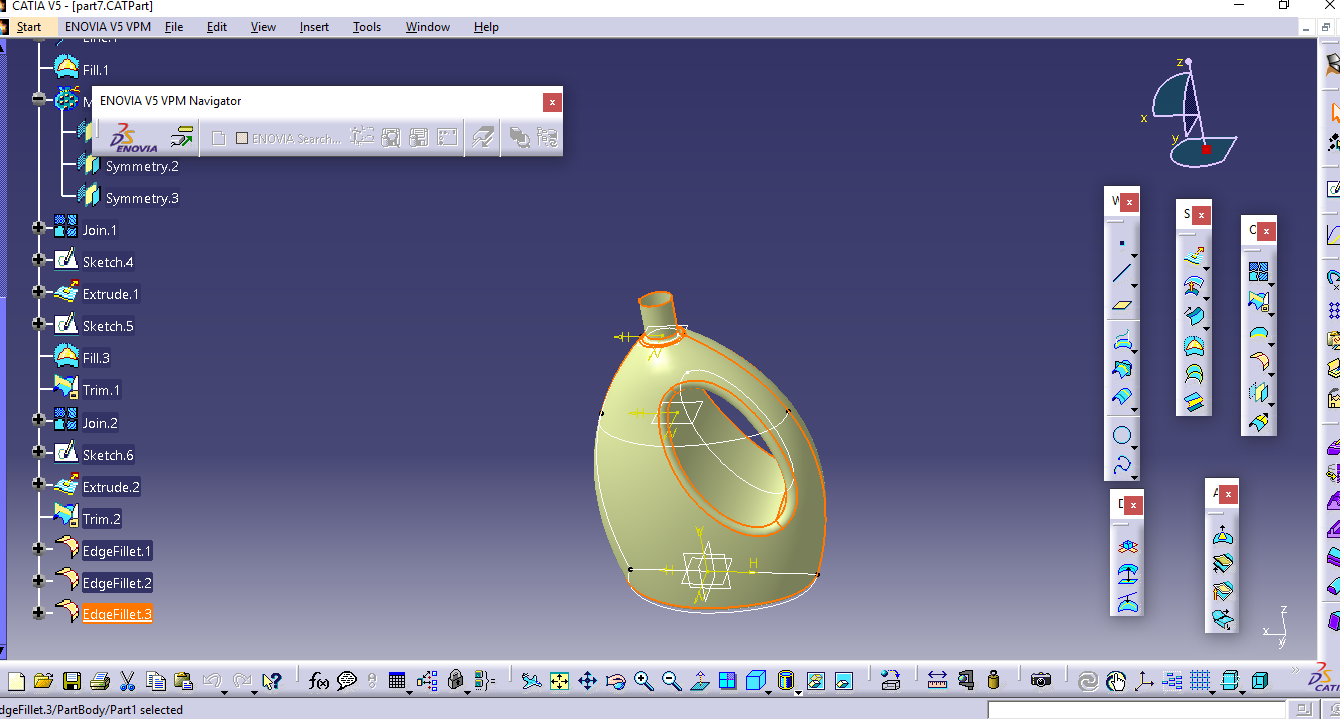
Task: Expand the Extrude.1 tree node
Action: click(x=39, y=292)
